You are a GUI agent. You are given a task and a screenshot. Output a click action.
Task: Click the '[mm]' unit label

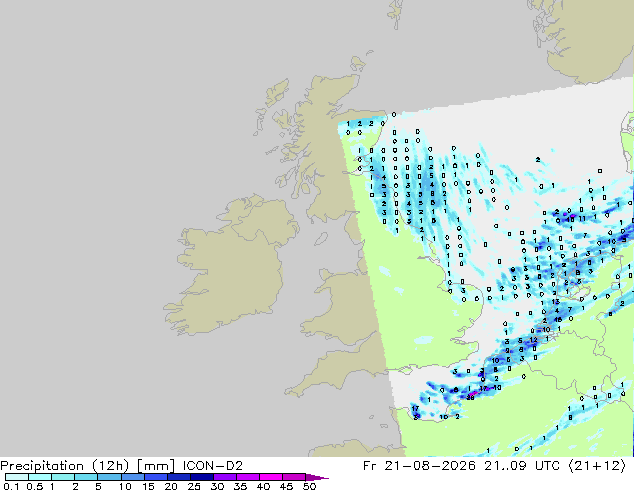156,466
